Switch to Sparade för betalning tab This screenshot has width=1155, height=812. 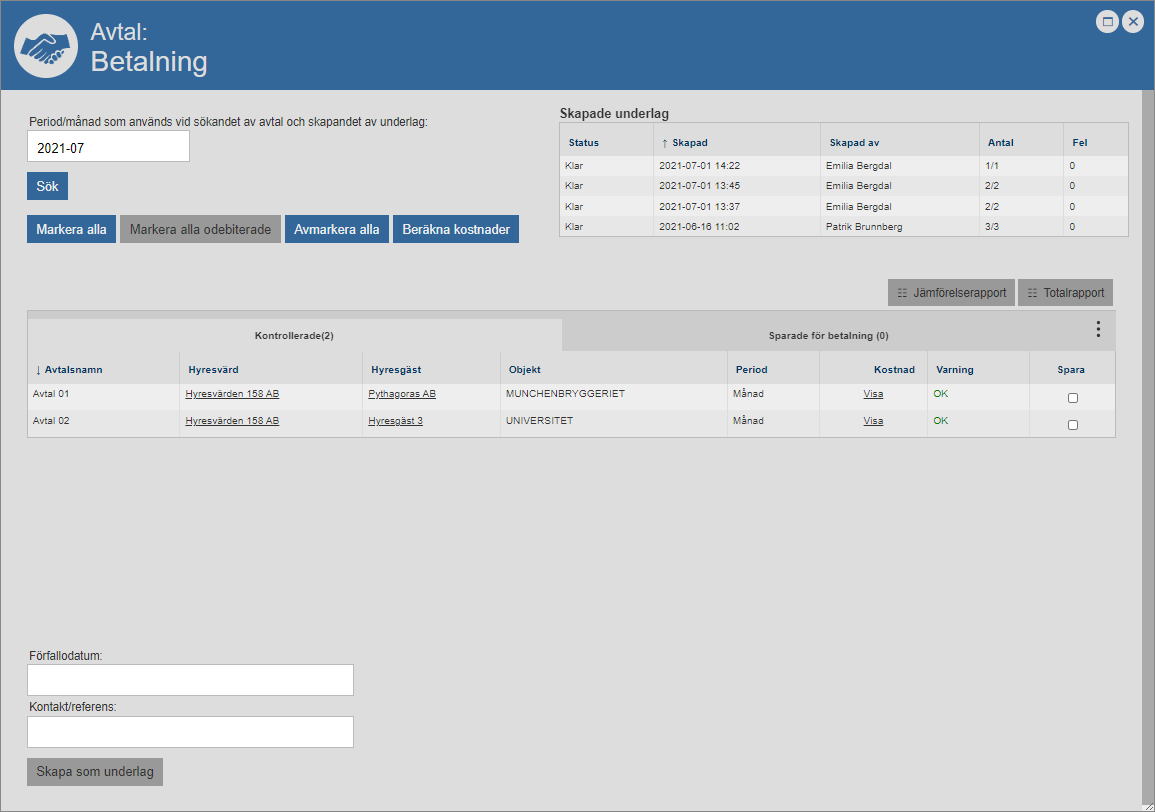tap(828, 336)
